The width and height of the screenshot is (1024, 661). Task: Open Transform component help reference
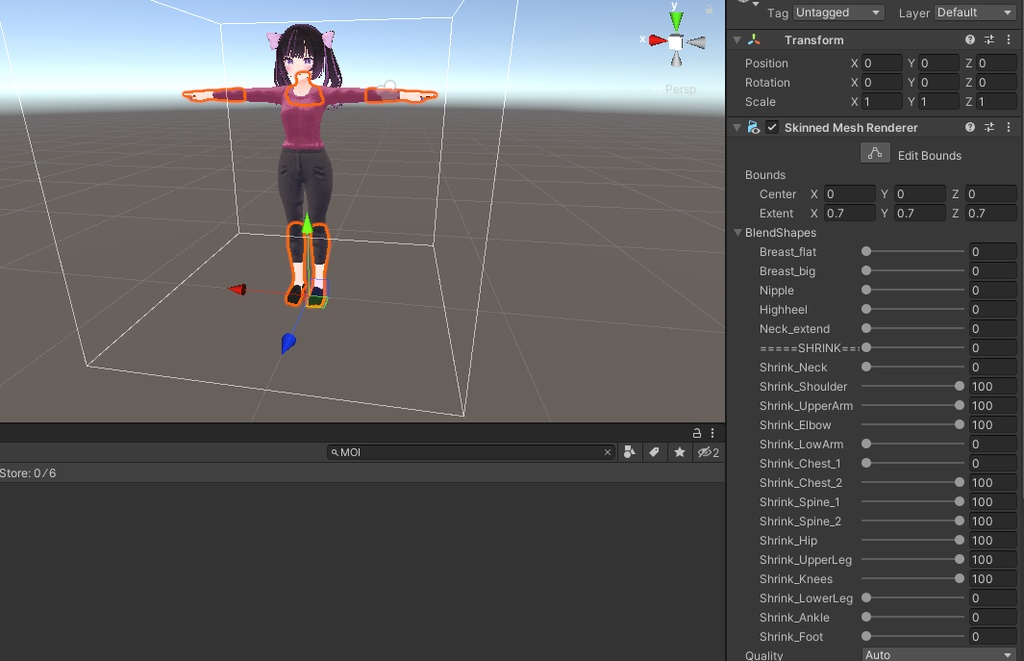(970, 40)
